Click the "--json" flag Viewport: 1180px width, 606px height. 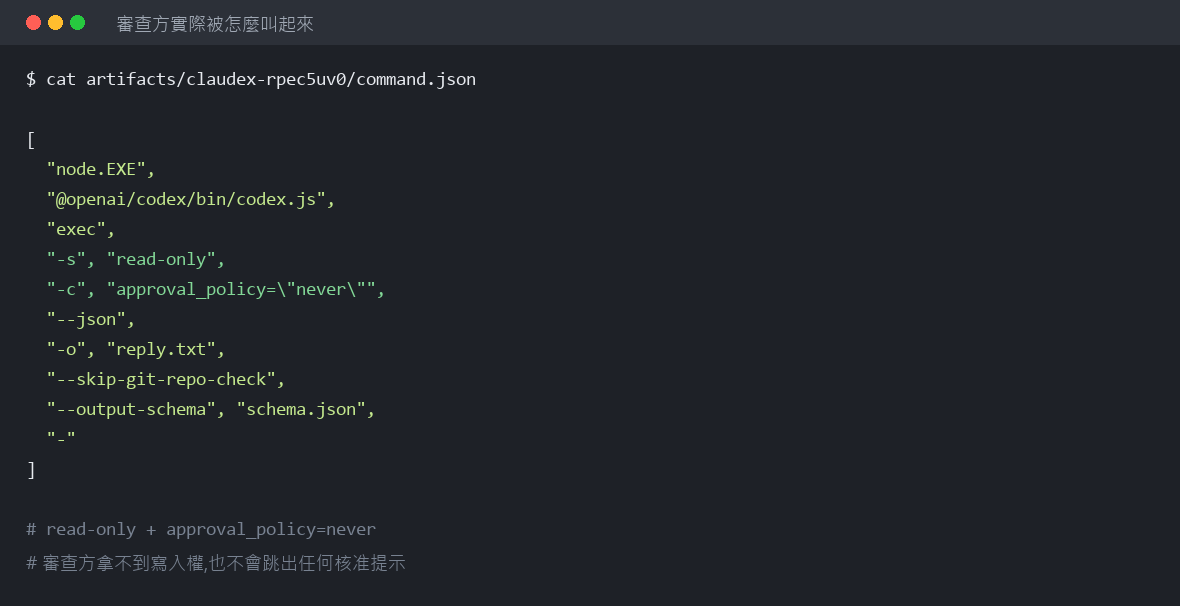(86, 320)
